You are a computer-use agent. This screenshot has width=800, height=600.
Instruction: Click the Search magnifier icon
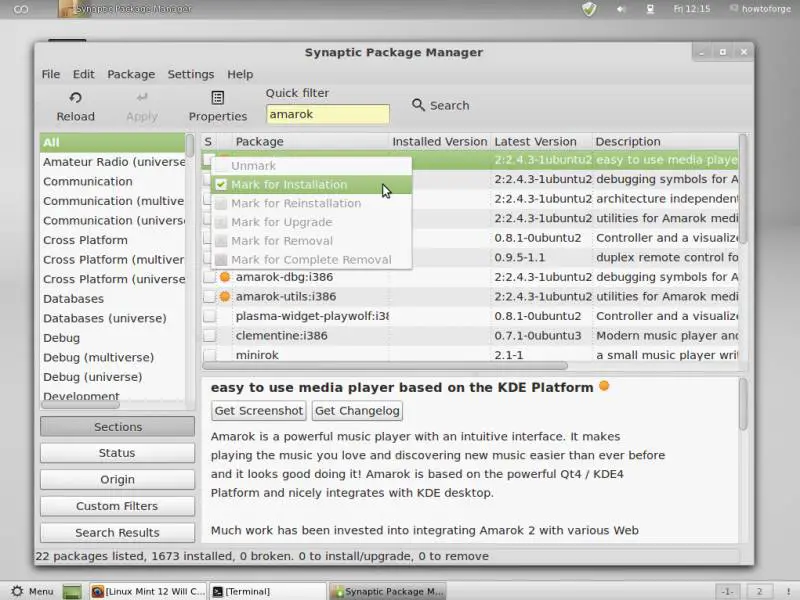click(419, 105)
